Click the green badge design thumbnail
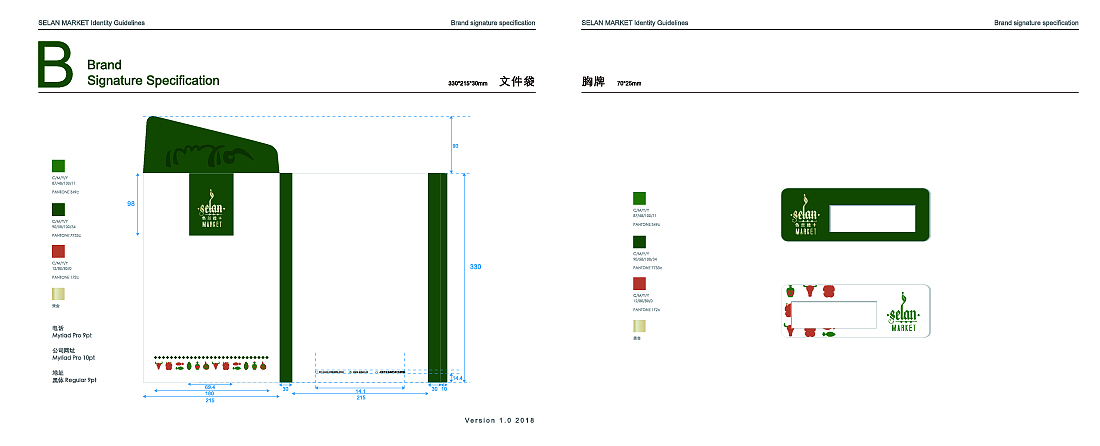This screenshot has width=1100, height=446. [855, 215]
